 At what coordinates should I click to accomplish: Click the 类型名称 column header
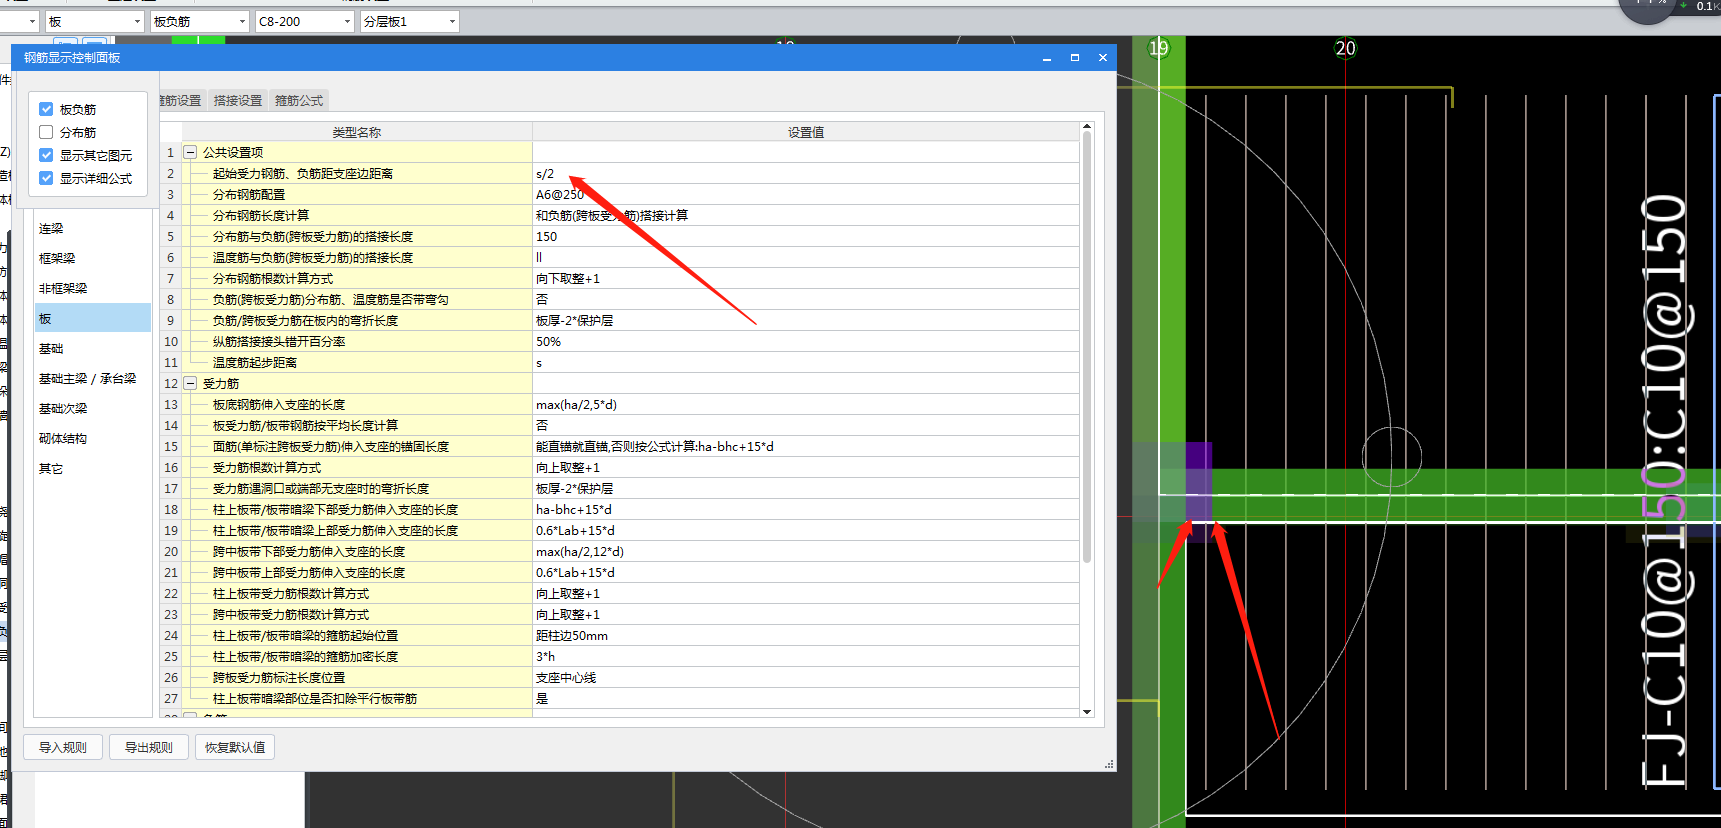tap(356, 132)
